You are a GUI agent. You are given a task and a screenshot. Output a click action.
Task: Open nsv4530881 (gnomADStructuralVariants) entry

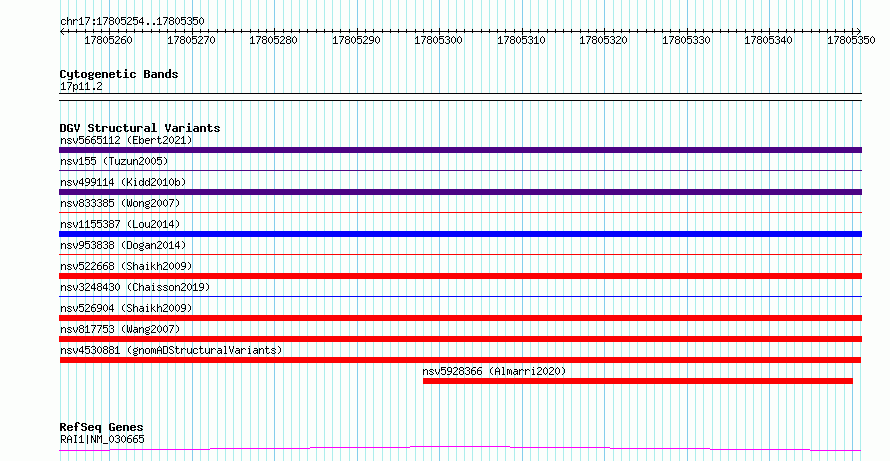click(171, 350)
